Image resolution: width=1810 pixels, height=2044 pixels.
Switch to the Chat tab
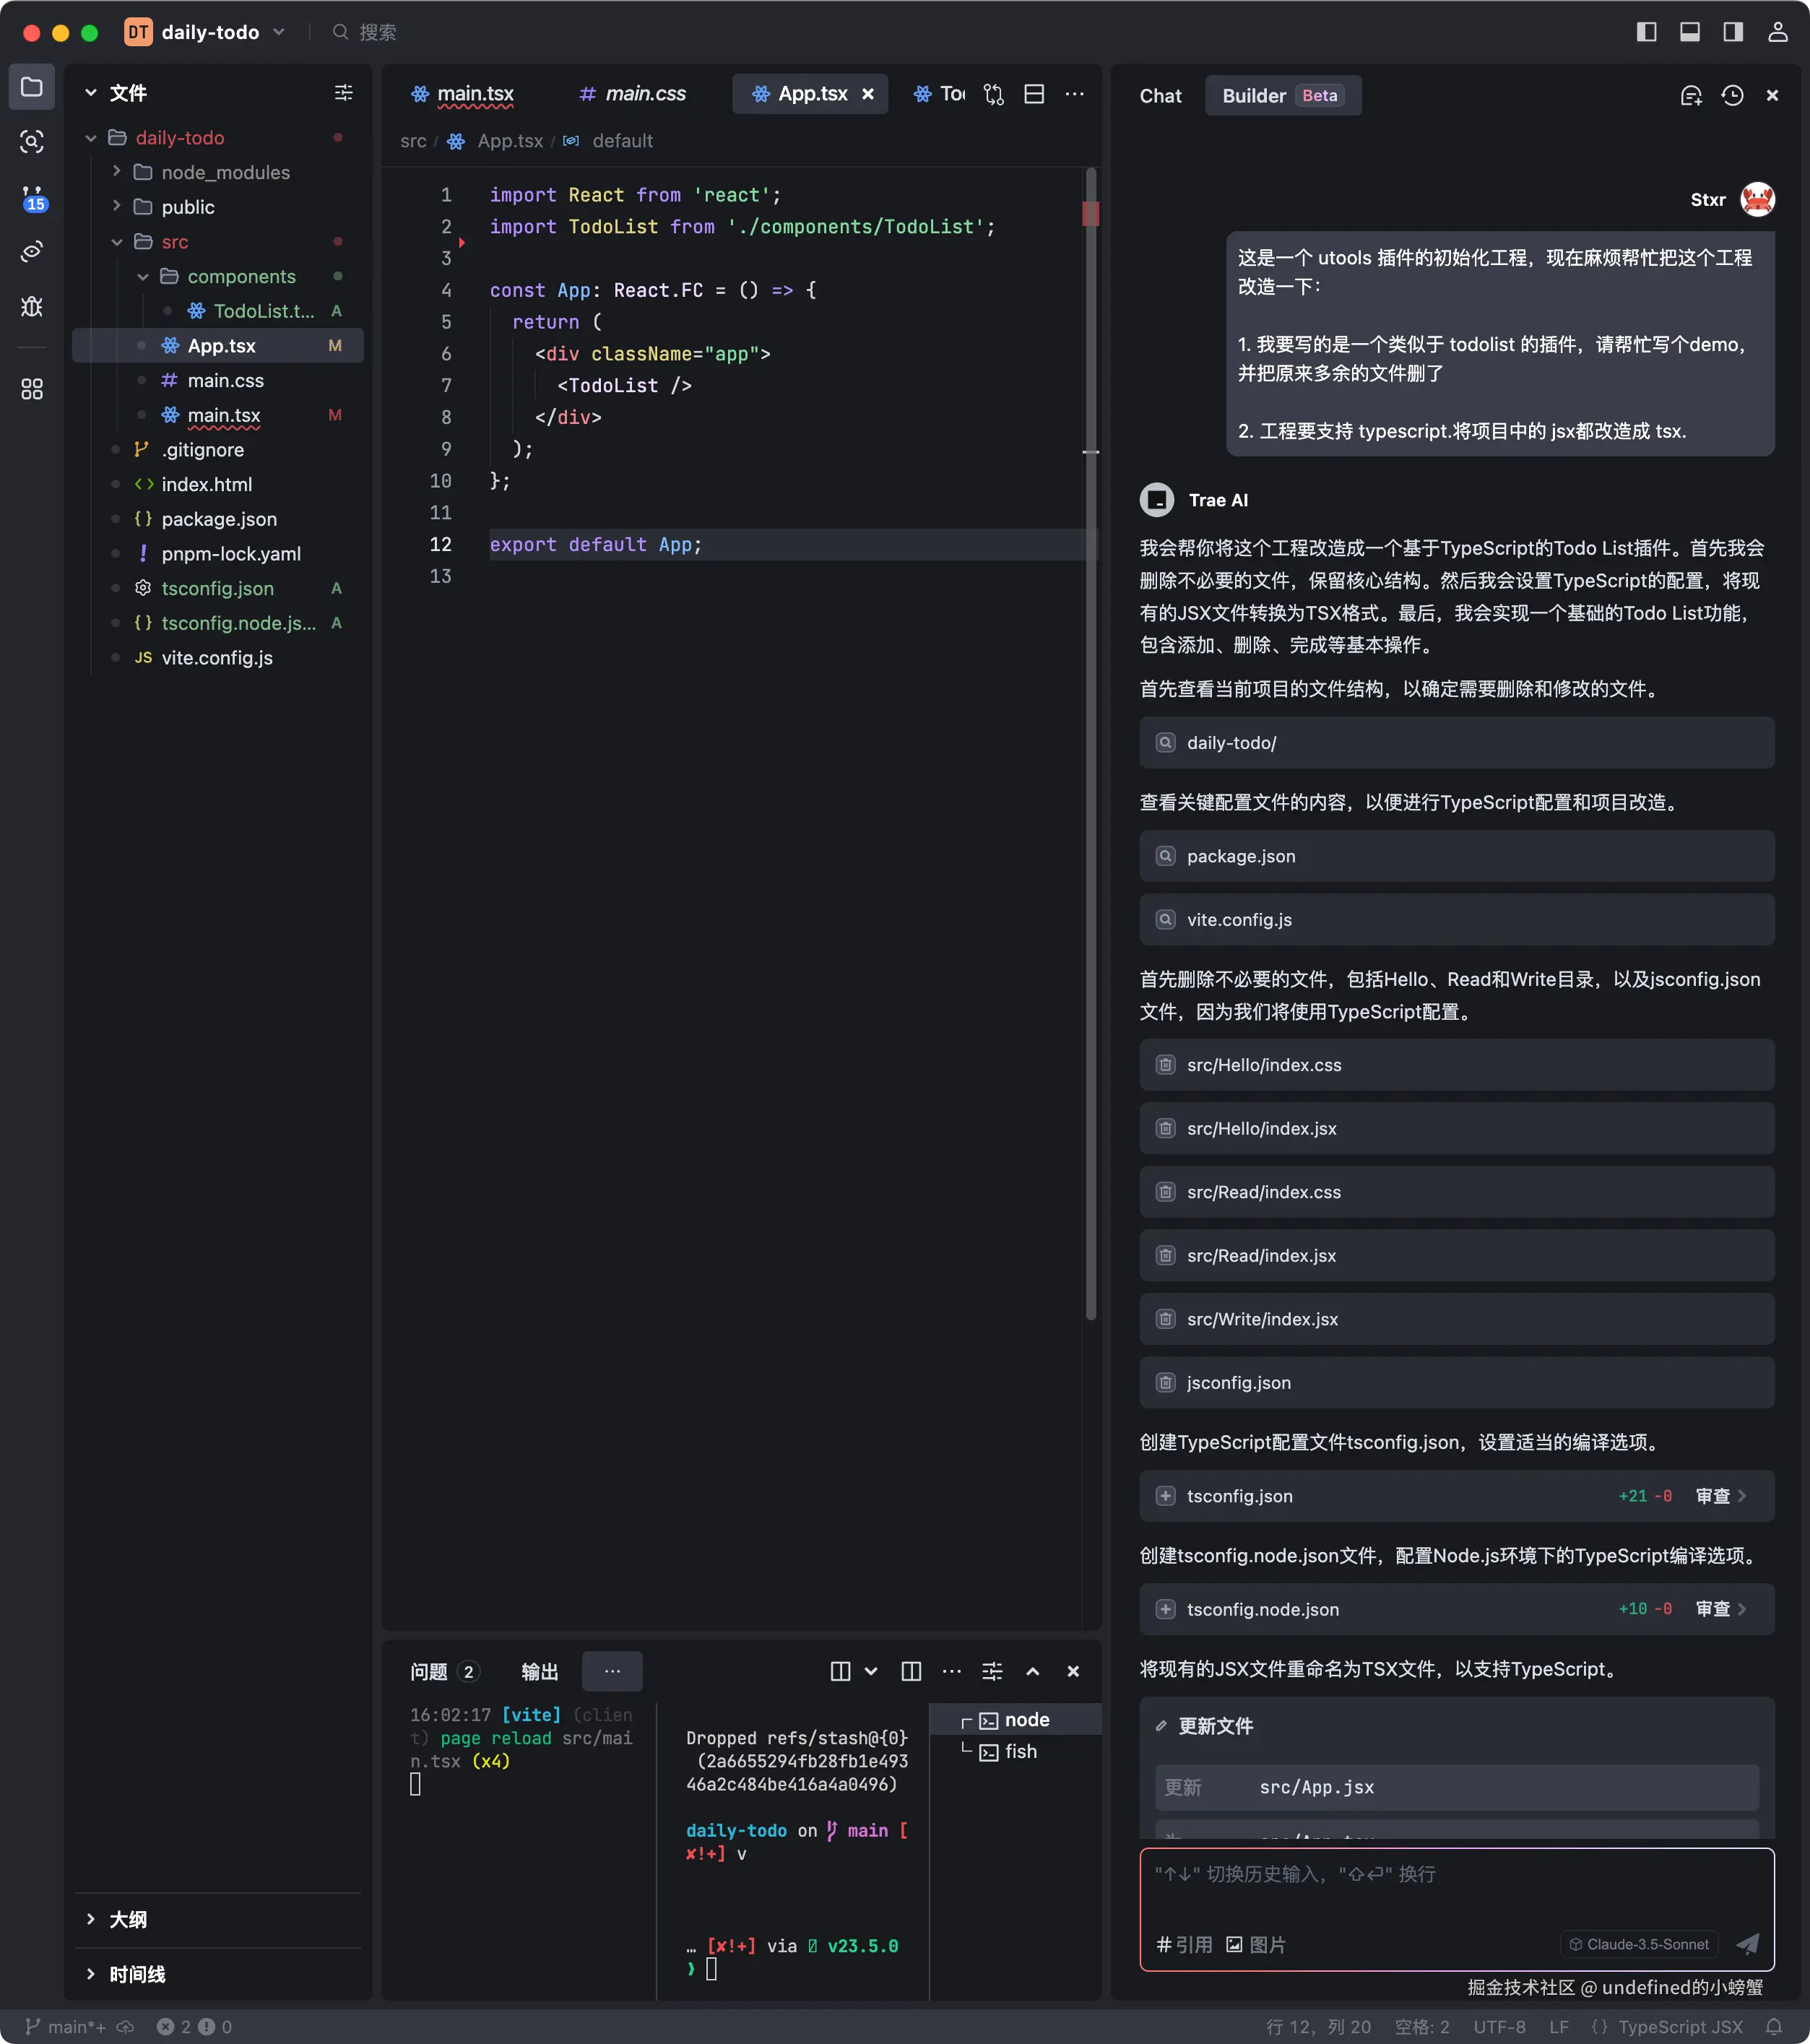1160,96
